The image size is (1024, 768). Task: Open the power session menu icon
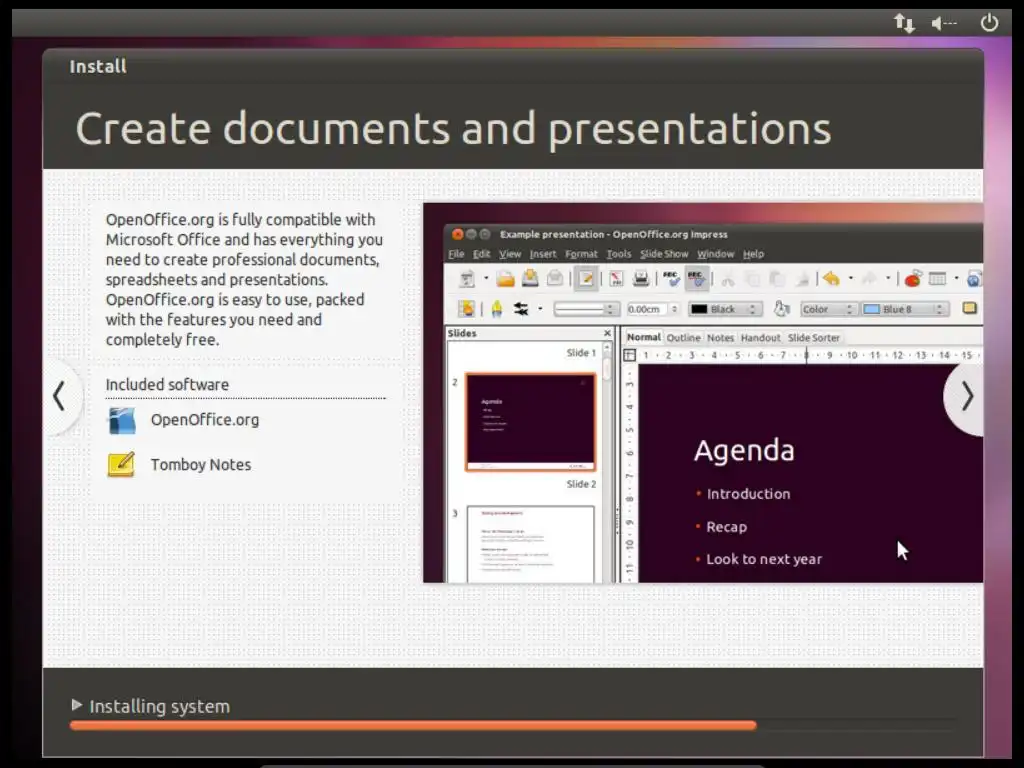tap(989, 23)
